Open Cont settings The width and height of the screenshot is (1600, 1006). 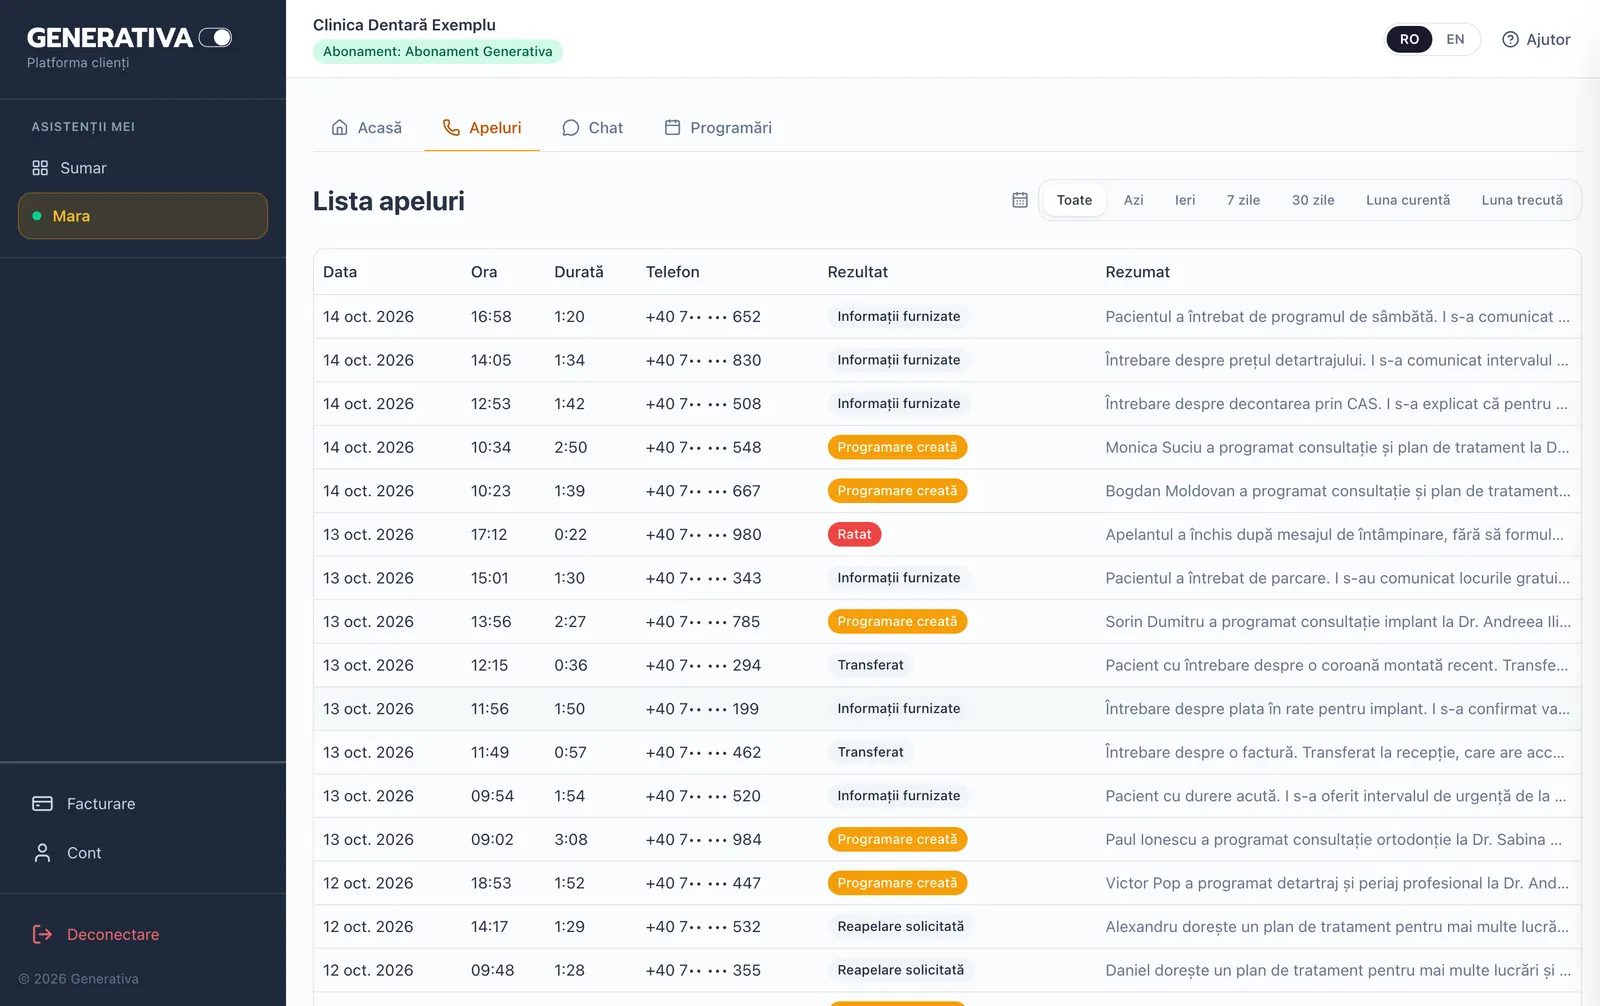143,853
